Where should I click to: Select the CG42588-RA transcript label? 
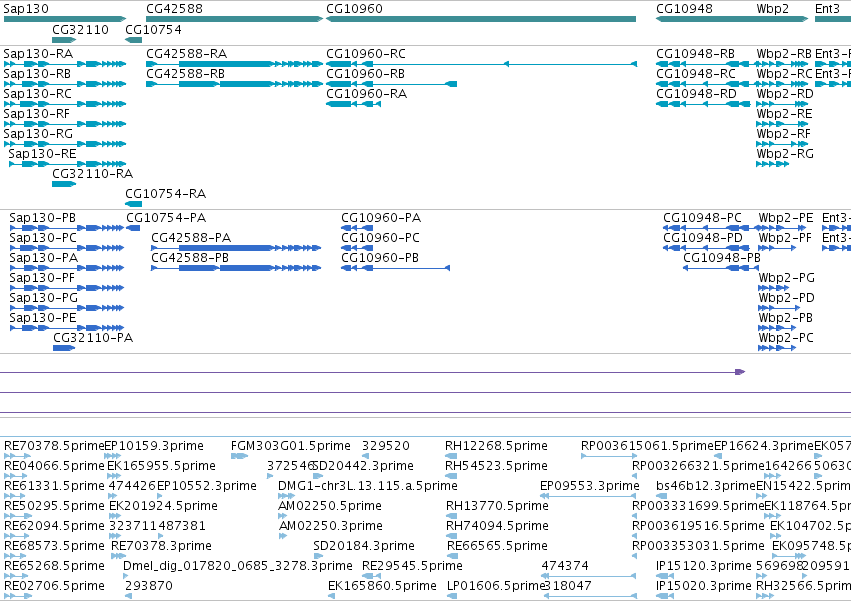click(x=187, y=54)
